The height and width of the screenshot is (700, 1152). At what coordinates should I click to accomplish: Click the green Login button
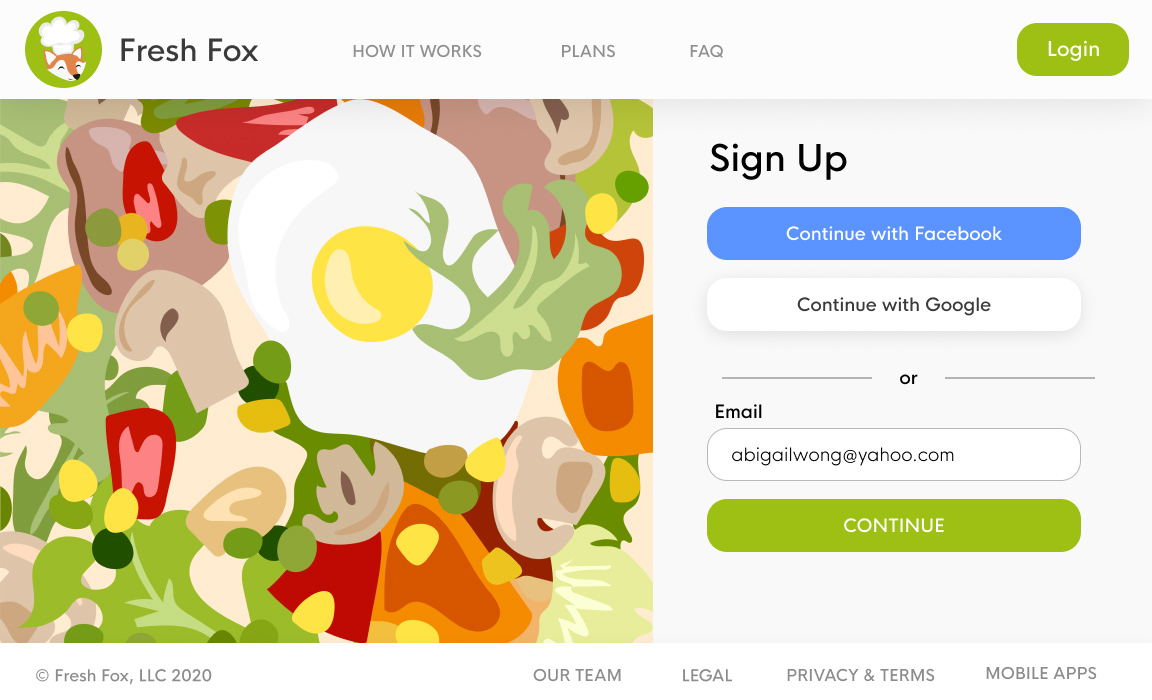(1073, 49)
